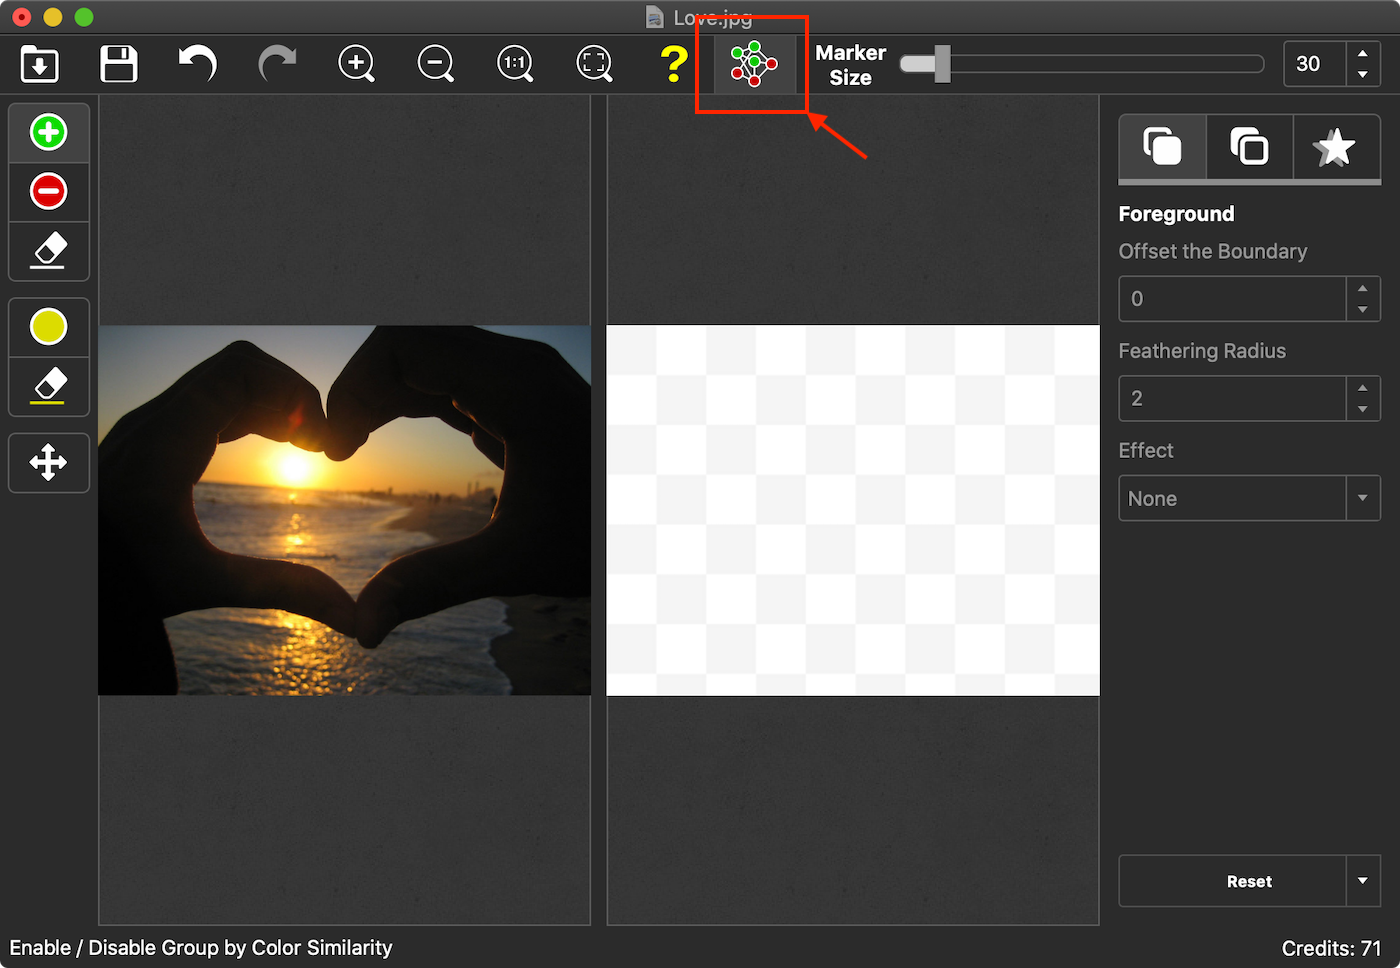
Task: Click the Undo icon
Action: [x=197, y=63]
